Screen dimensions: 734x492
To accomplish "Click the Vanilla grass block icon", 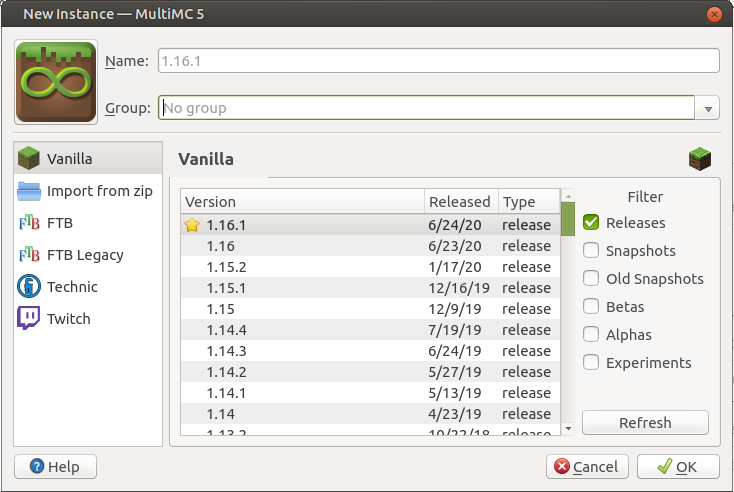I will coord(29,158).
